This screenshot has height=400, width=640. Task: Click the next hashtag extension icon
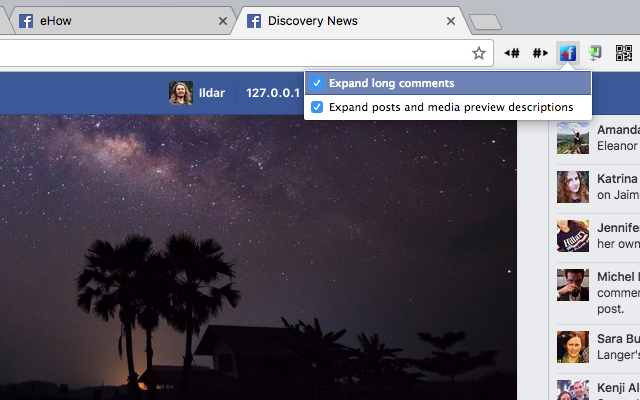[x=540, y=53]
